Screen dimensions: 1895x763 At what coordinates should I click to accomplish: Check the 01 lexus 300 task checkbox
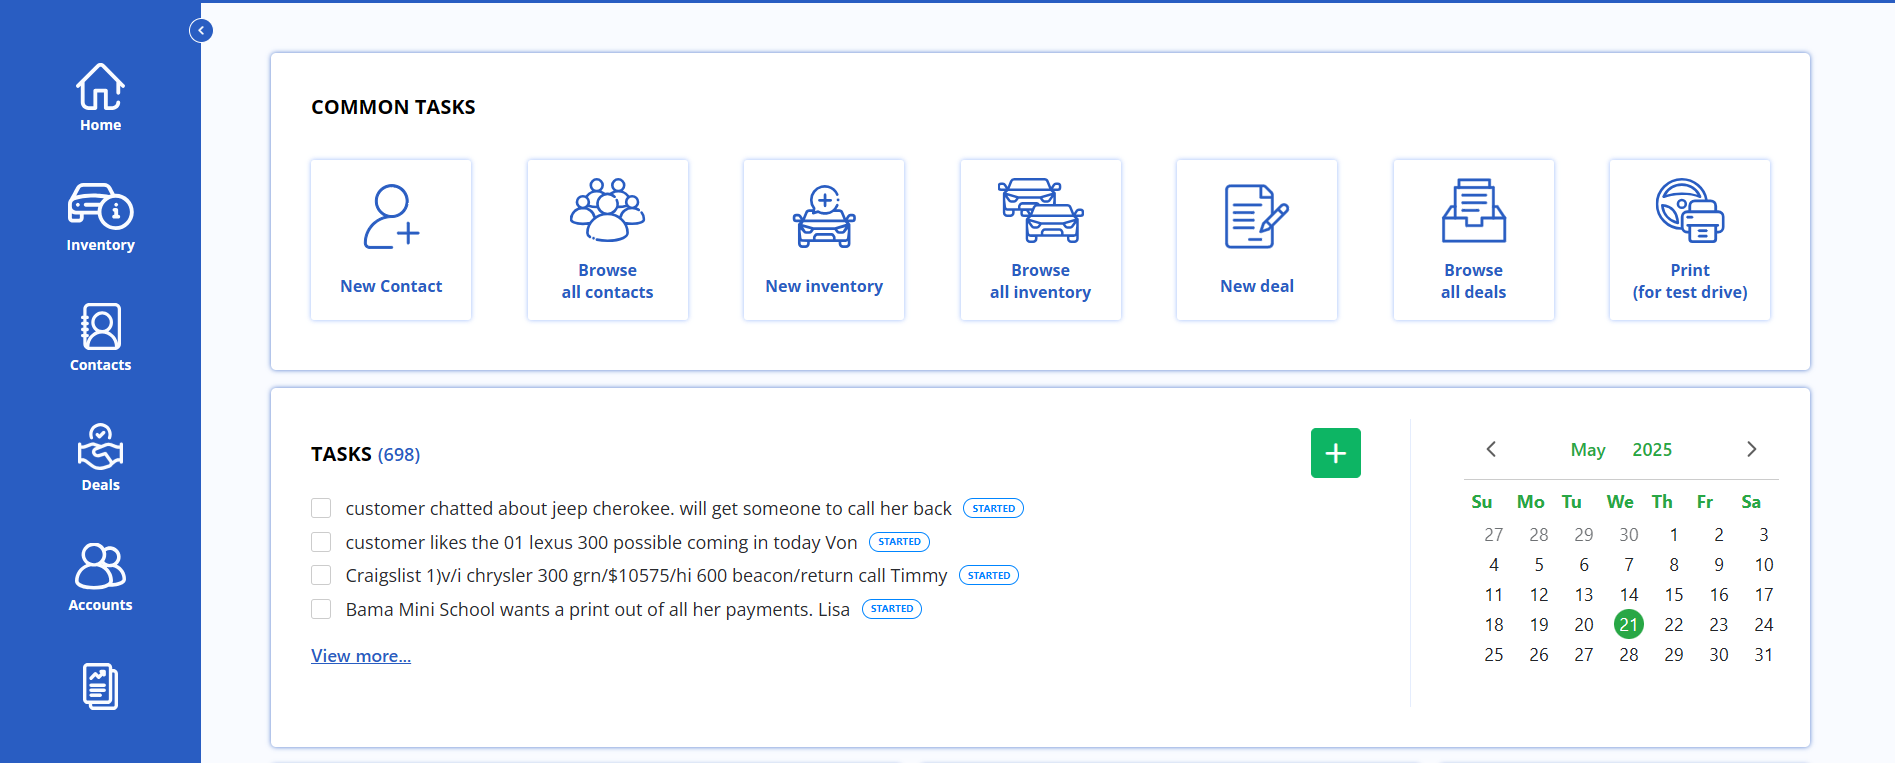321,542
